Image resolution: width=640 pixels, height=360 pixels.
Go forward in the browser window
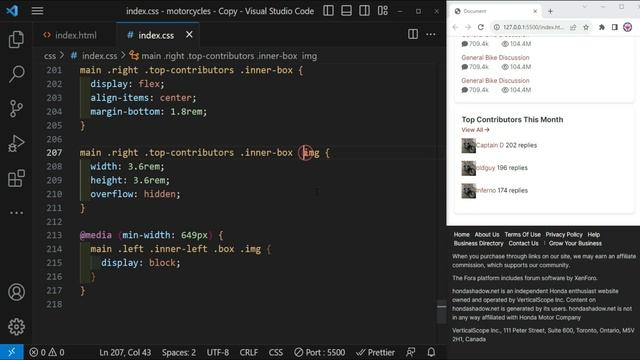click(x=468, y=27)
